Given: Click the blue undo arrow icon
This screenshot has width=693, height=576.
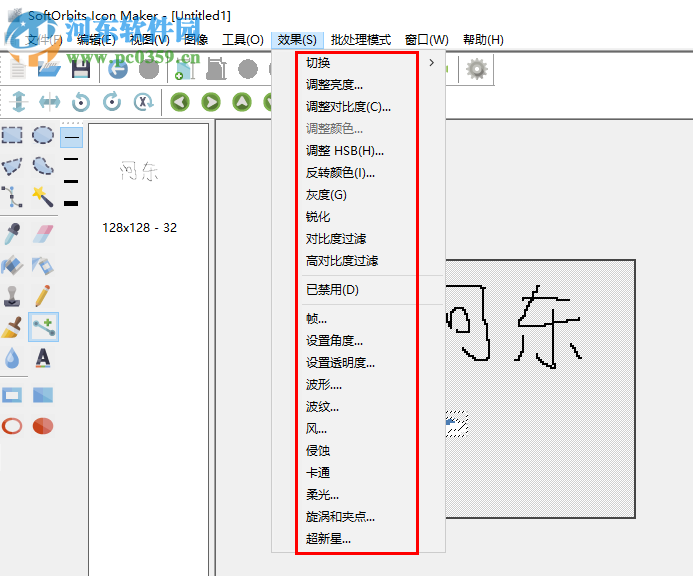Looking at the screenshot, I should [118, 69].
